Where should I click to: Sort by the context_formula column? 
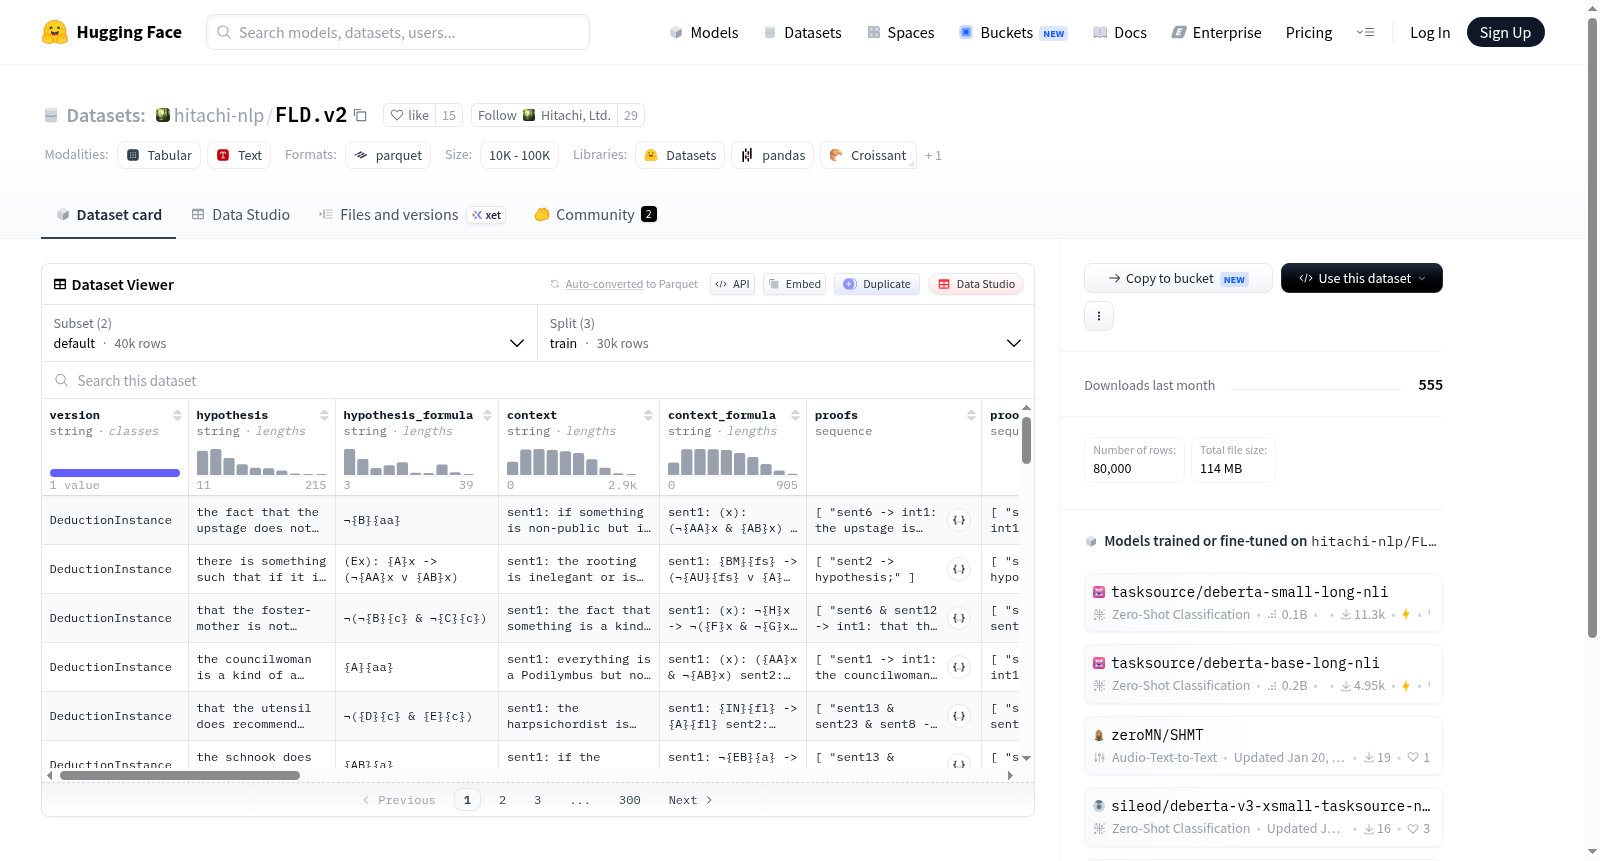pos(795,415)
